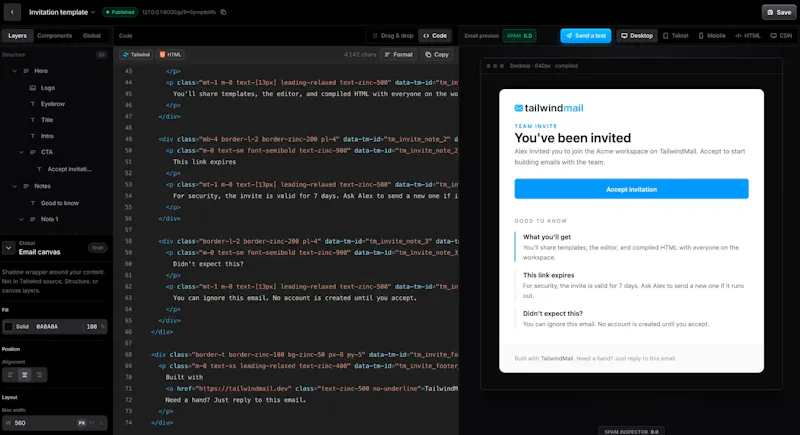Open the Global tab
The width and height of the screenshot is (800, 435).
(x=92, y=36)
